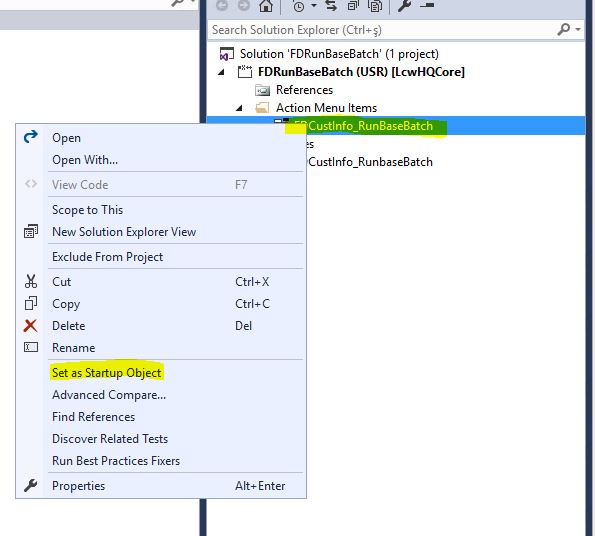This screenshot has height=536, width=595.
Task: Click the Home icon in Solution Explorer toolbar
Action: (266, 5)
